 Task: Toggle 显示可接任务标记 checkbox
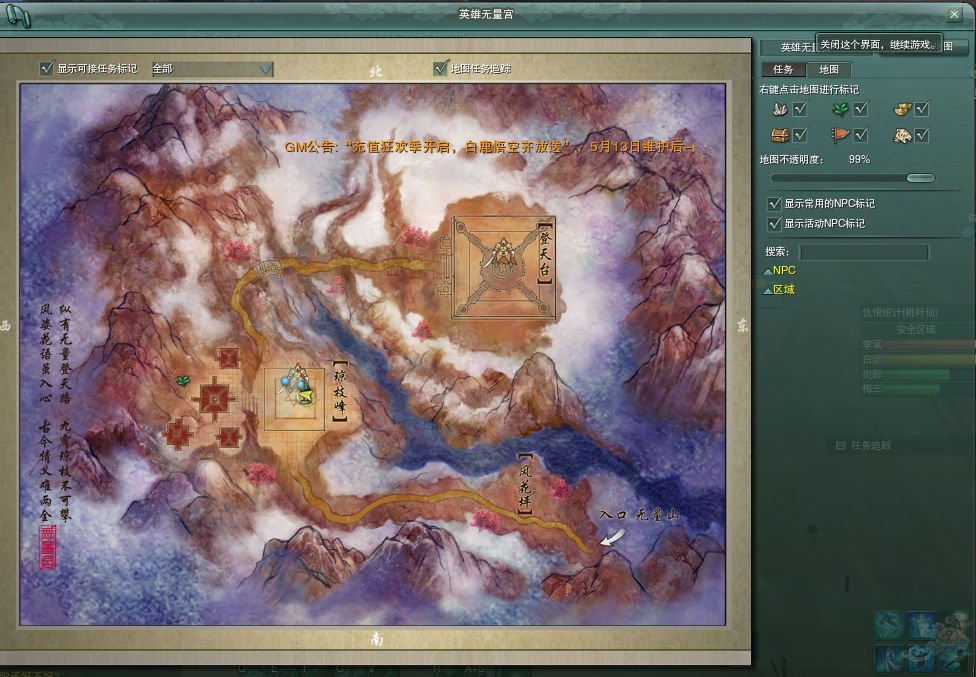(46, 69)
